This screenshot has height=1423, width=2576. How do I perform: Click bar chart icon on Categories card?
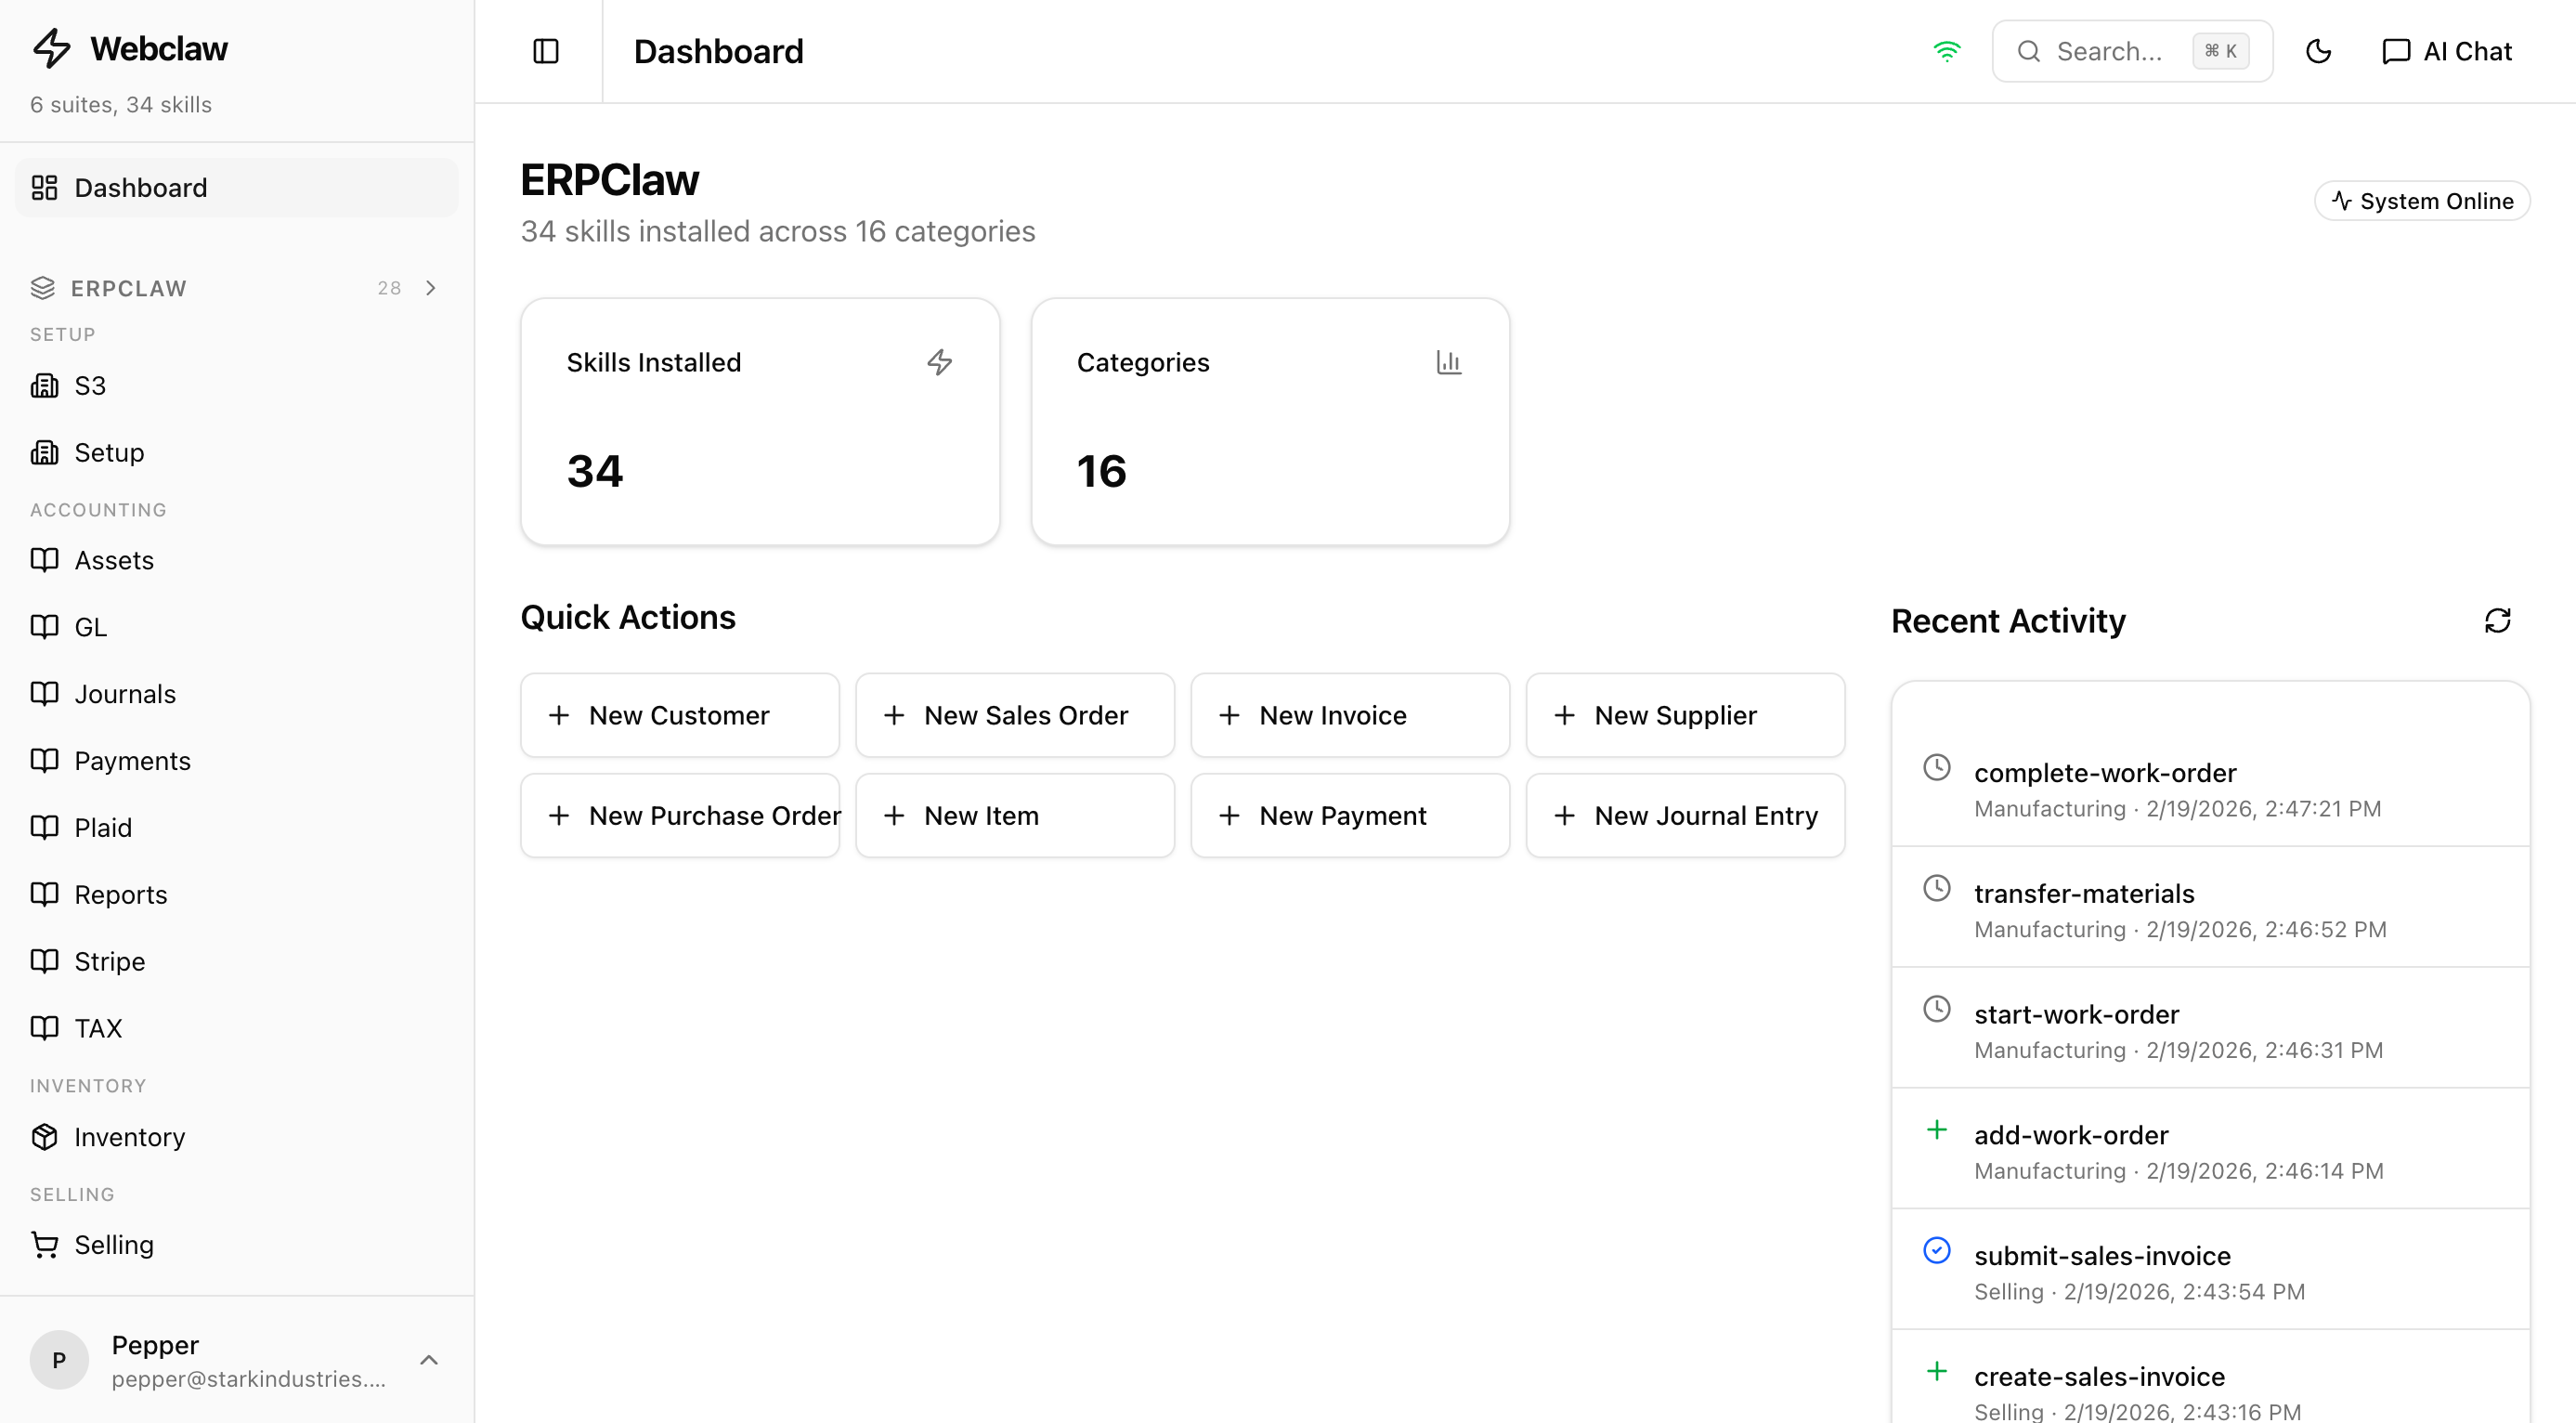[x=1449, y=362]
